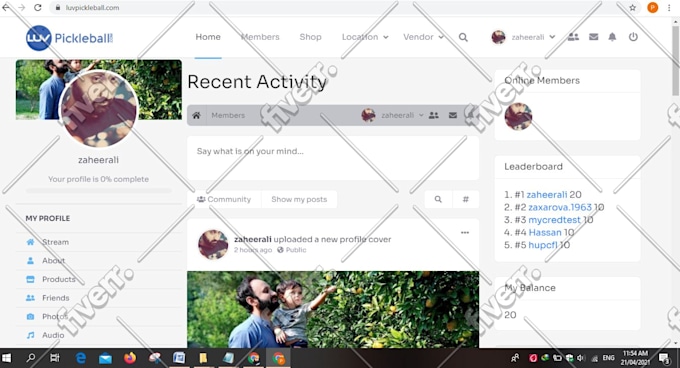Select Show my posts filter

tap(299, 199)
